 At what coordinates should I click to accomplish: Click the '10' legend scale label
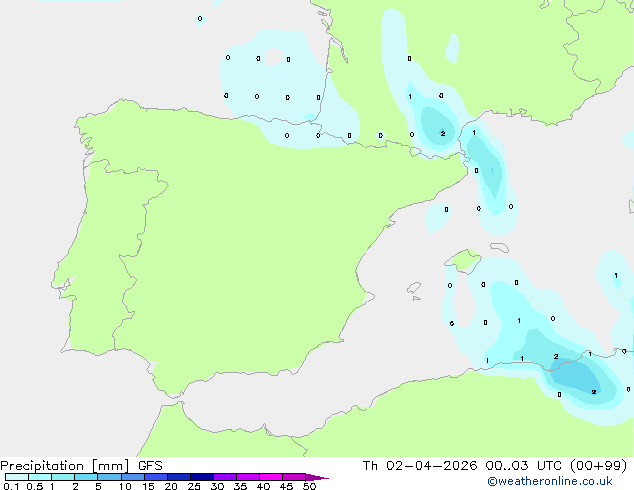pos(125,486)
